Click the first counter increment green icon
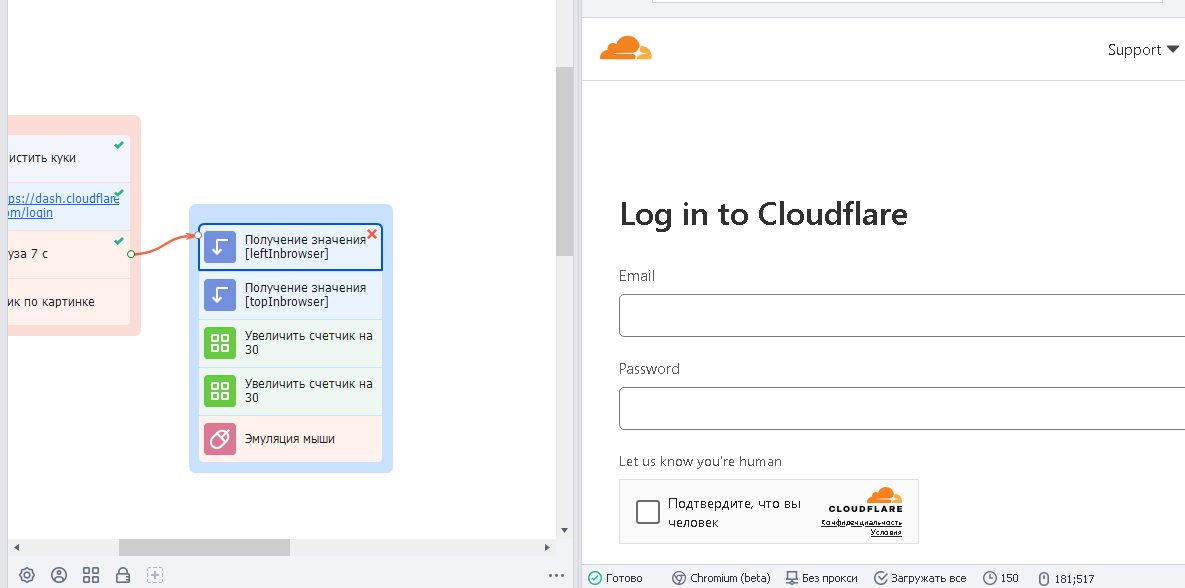1185x588 pixels. pos(220,342)
